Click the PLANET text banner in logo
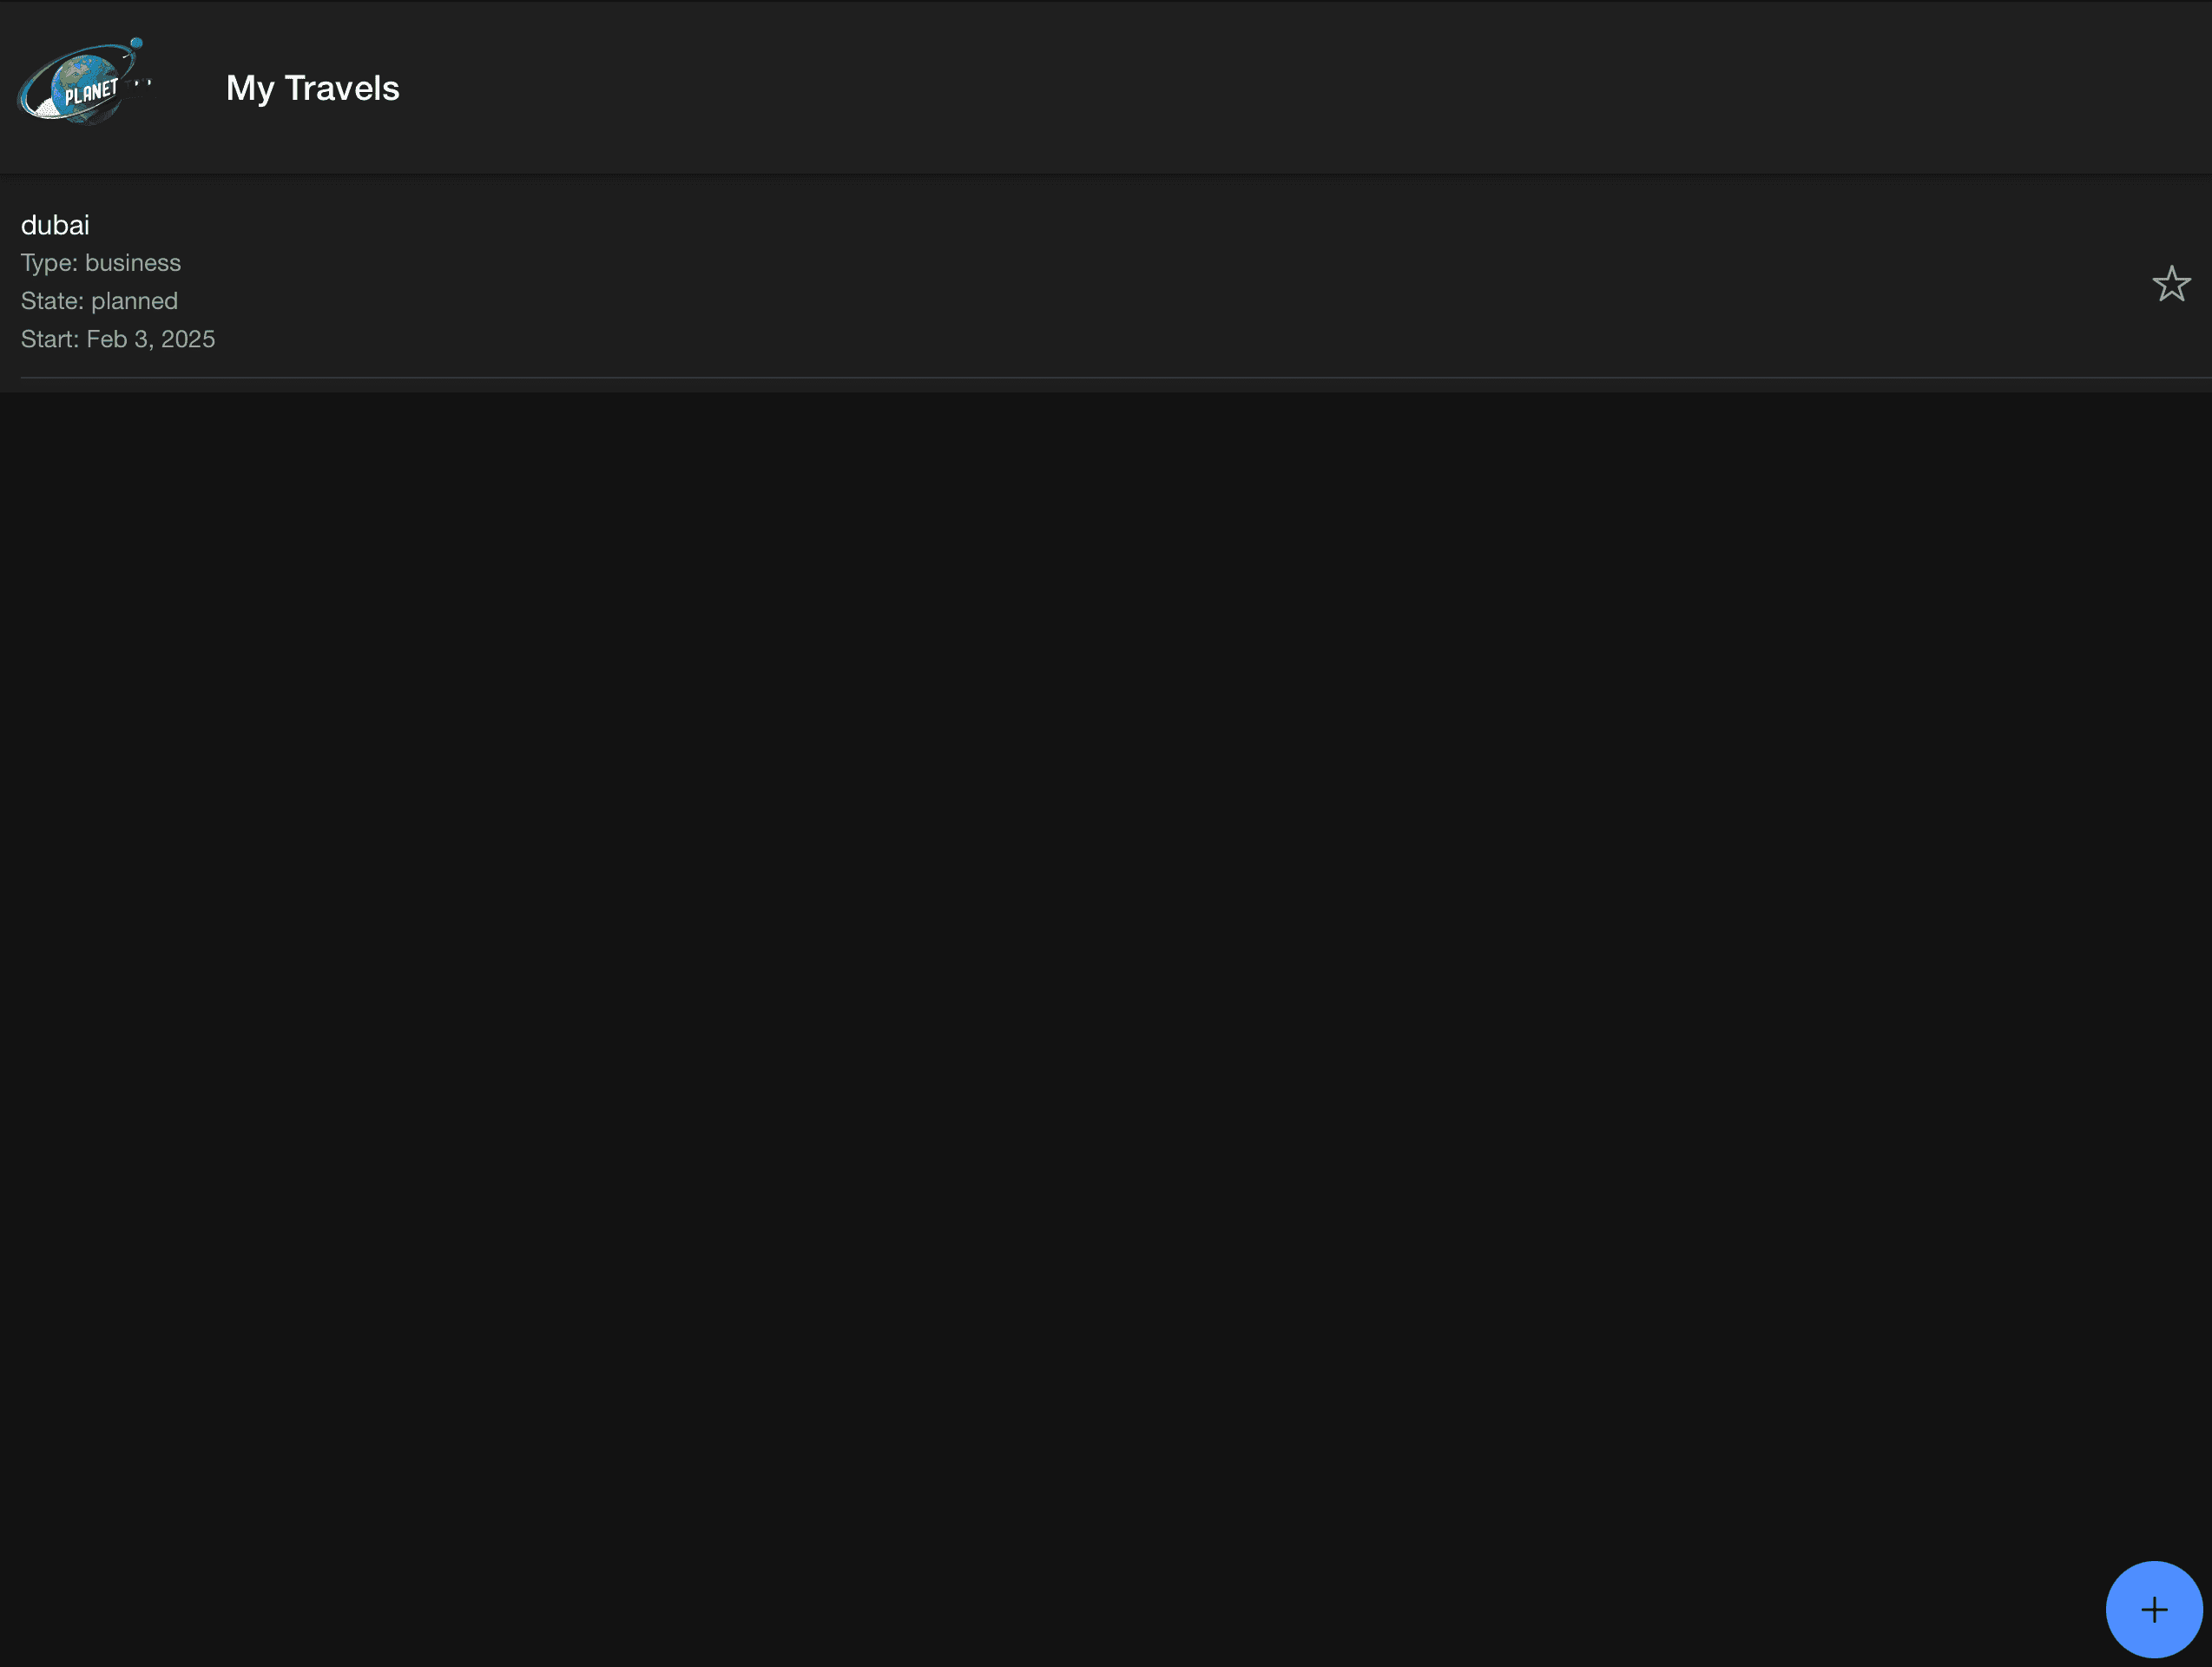This screenshot has width=2212, height=1667. 91,93
